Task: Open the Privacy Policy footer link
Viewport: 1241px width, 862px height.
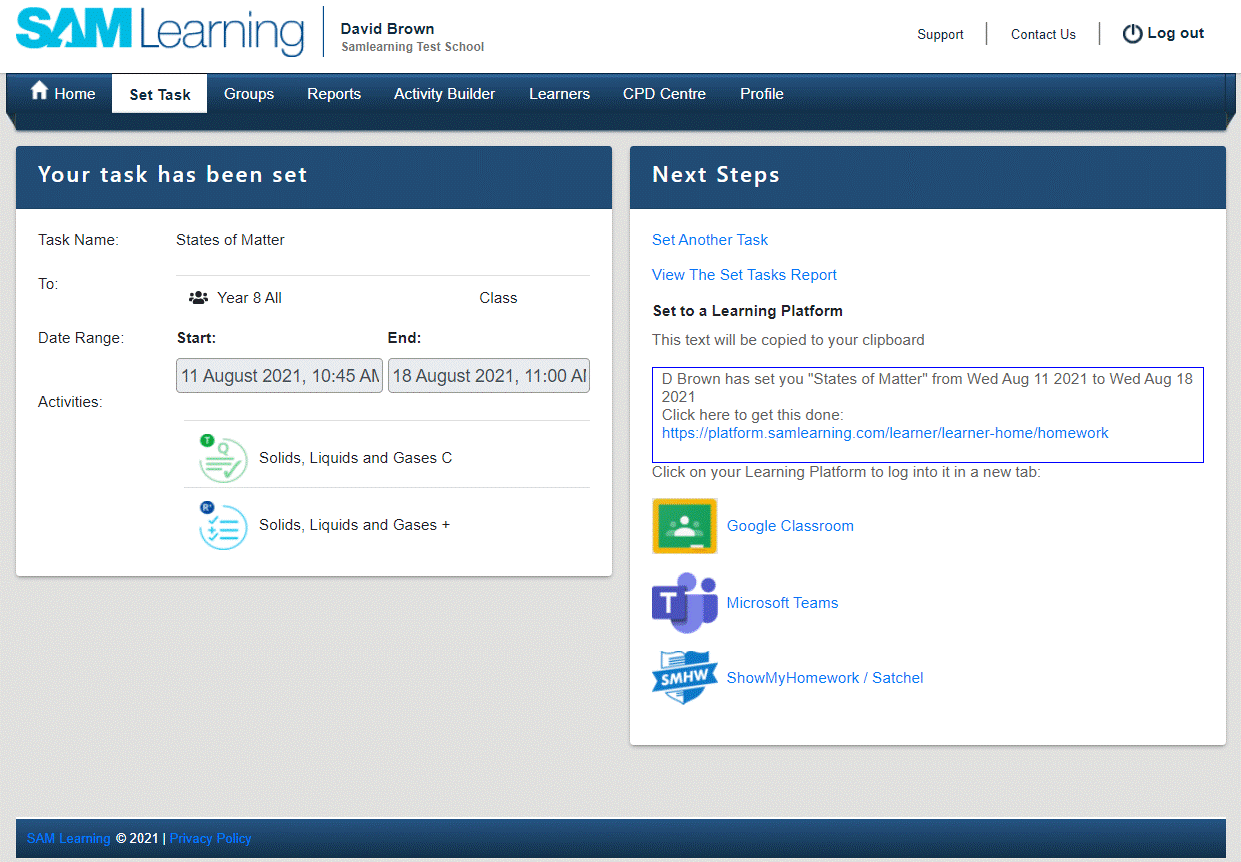Action: [x=211, y=839]
